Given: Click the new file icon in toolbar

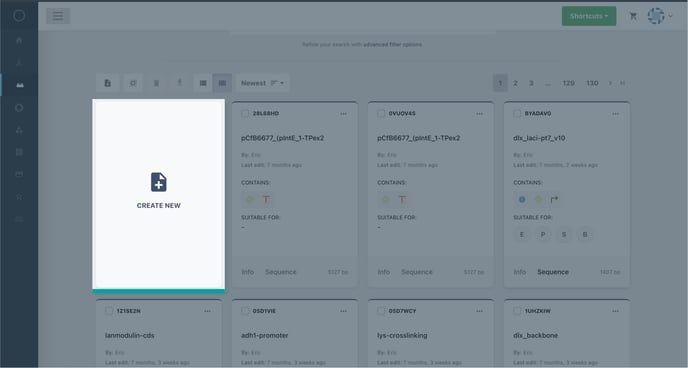Looking at the screenshot, I should click(x=108, y=83).
